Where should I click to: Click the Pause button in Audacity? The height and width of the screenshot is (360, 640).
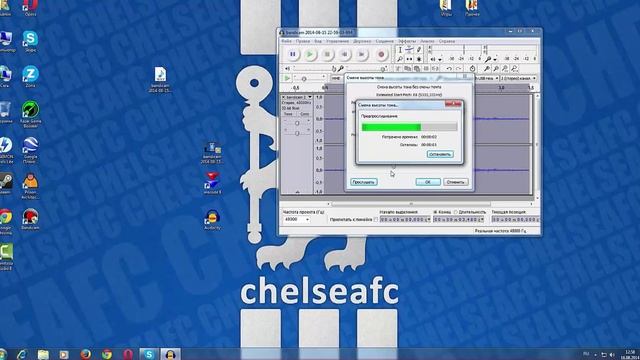coord(293,54)
